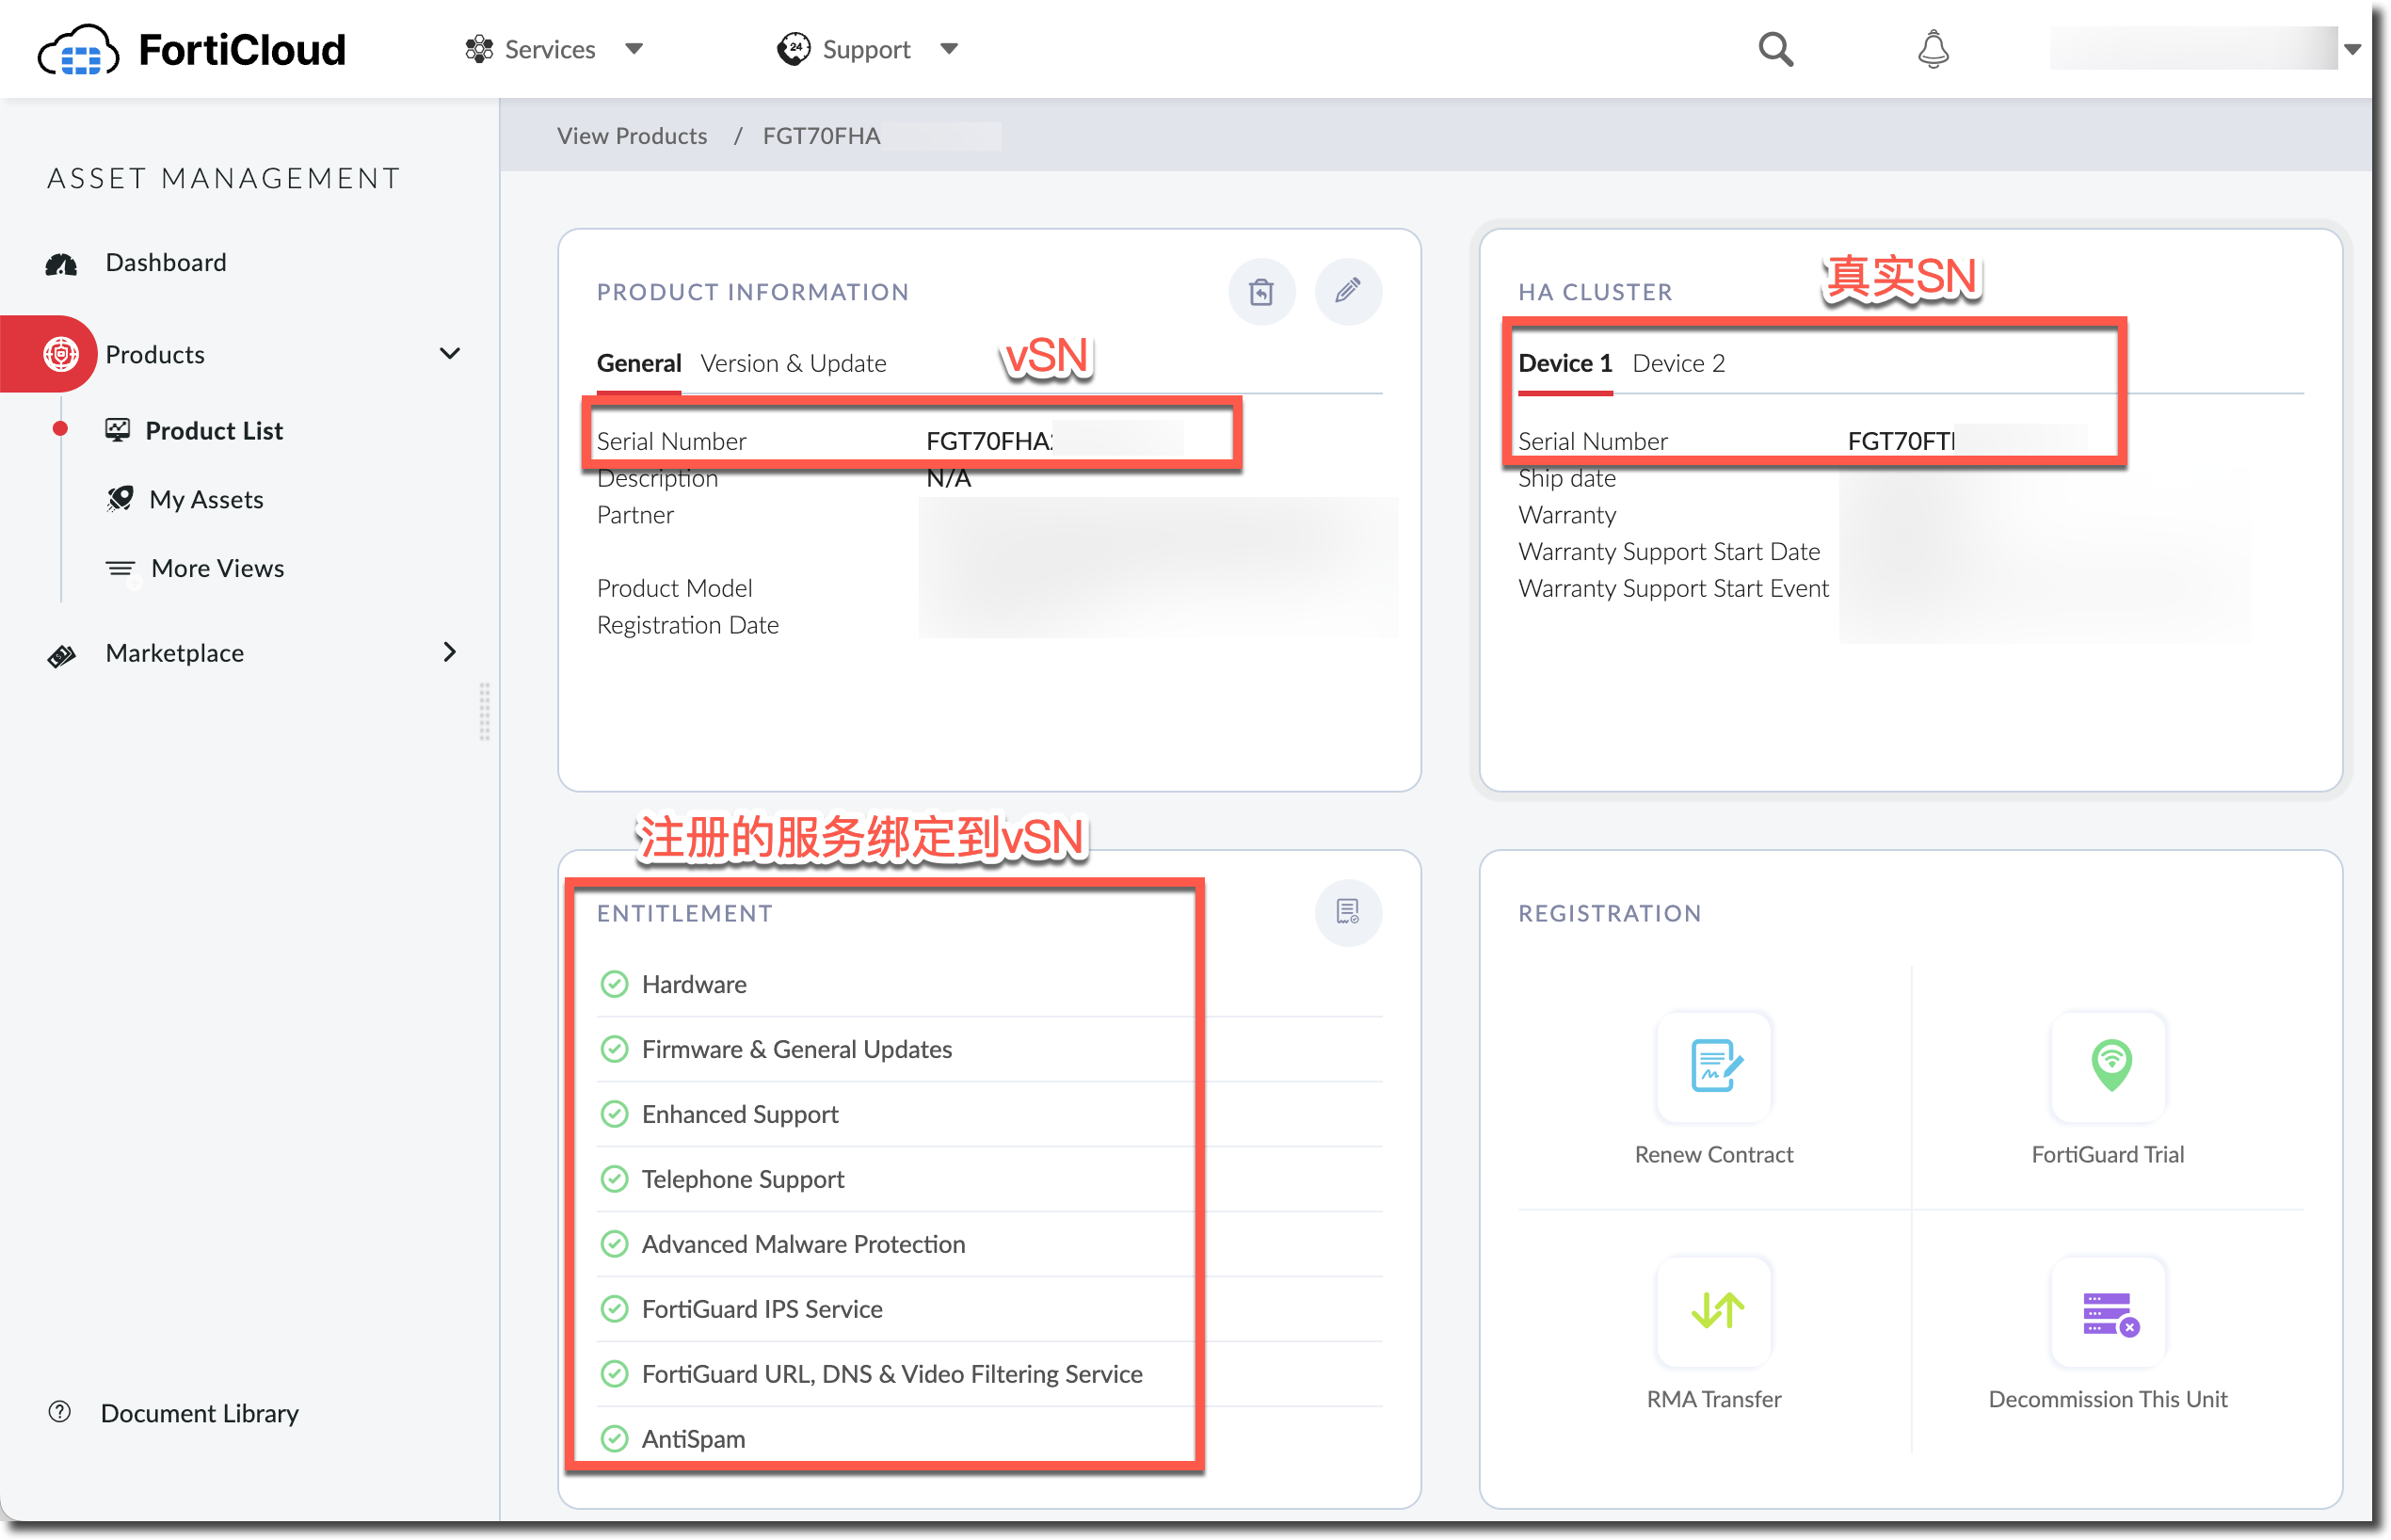The height and width of the screenshot is (1540, 2391).
Task: Start FortiGuard Trial via its icon
Action: click(2108, 1066)
